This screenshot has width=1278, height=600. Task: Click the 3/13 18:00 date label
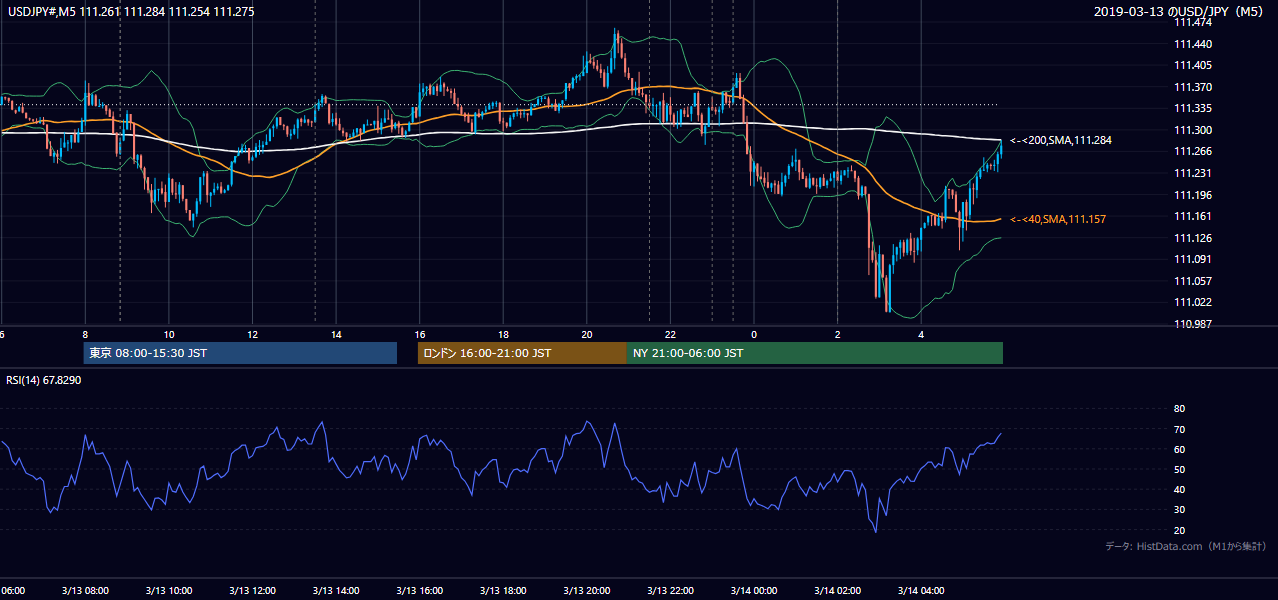[x=503, y=590]
